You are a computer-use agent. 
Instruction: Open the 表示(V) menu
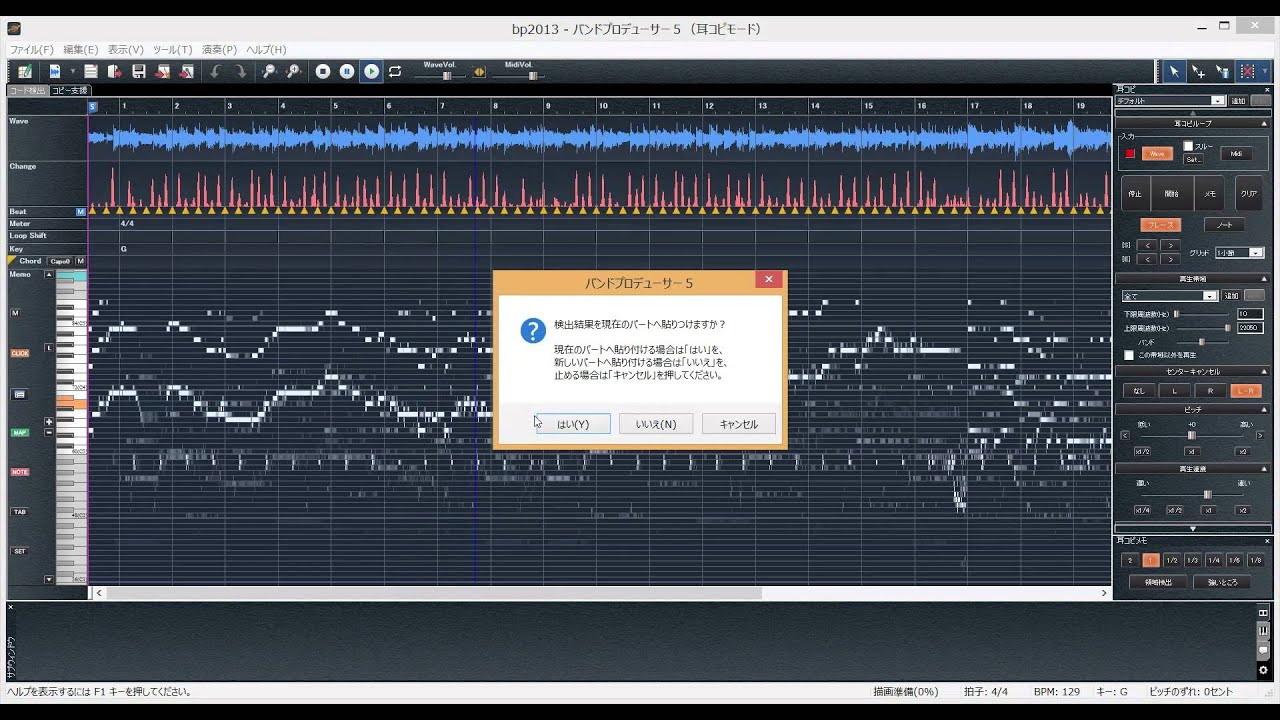pos(126,49)
